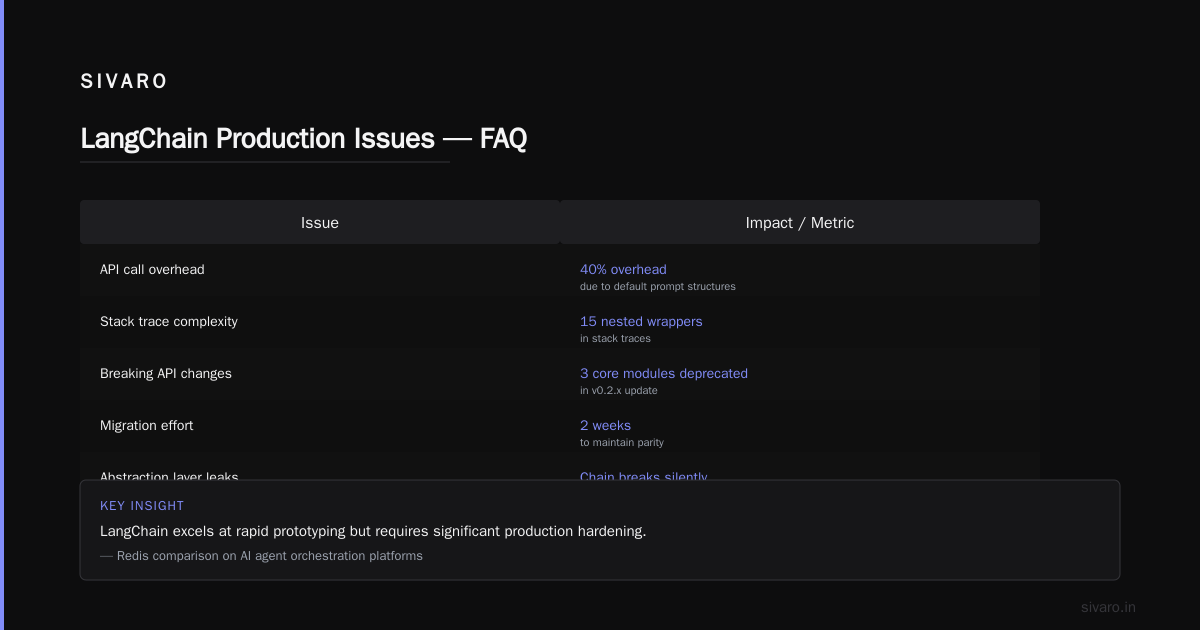1200x630 pixels.
Task: Click 'due to default prompt structures' note
Action: [x=657, y=286]
